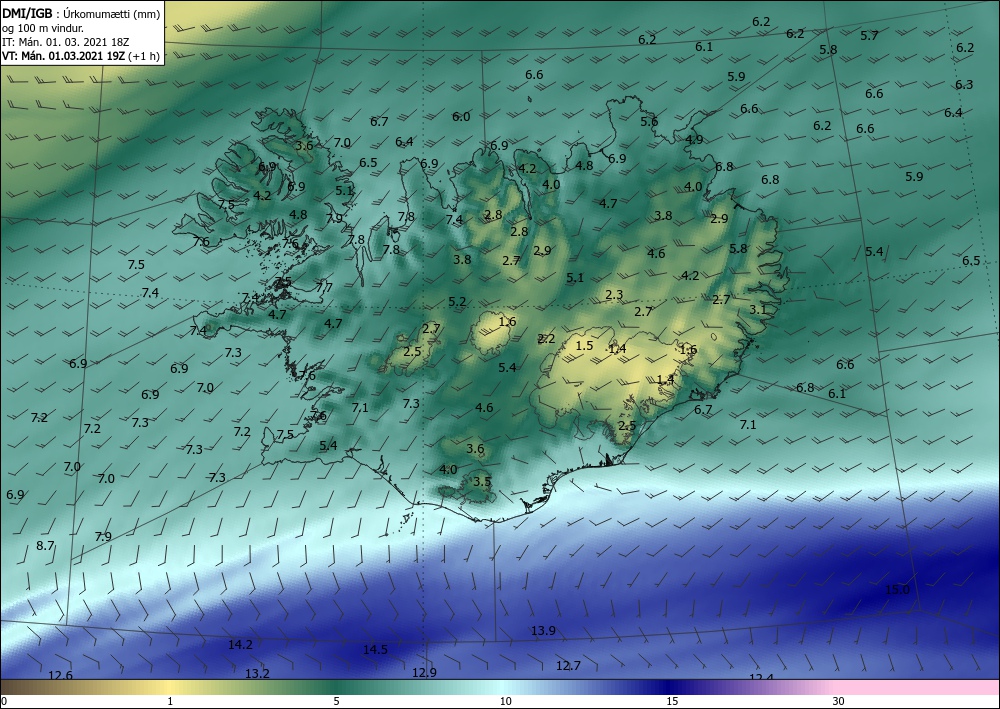Click the 5 tick on the color scale
This screenshot has height=709, width=1000.
click(336, 701)
